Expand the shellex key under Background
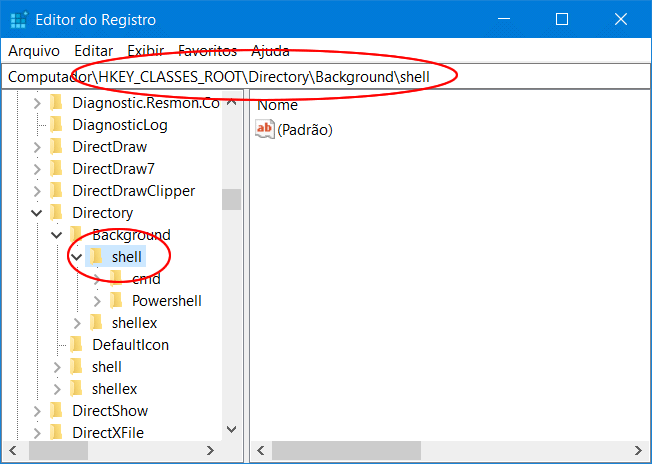652x464 pixels. (77, 323)
